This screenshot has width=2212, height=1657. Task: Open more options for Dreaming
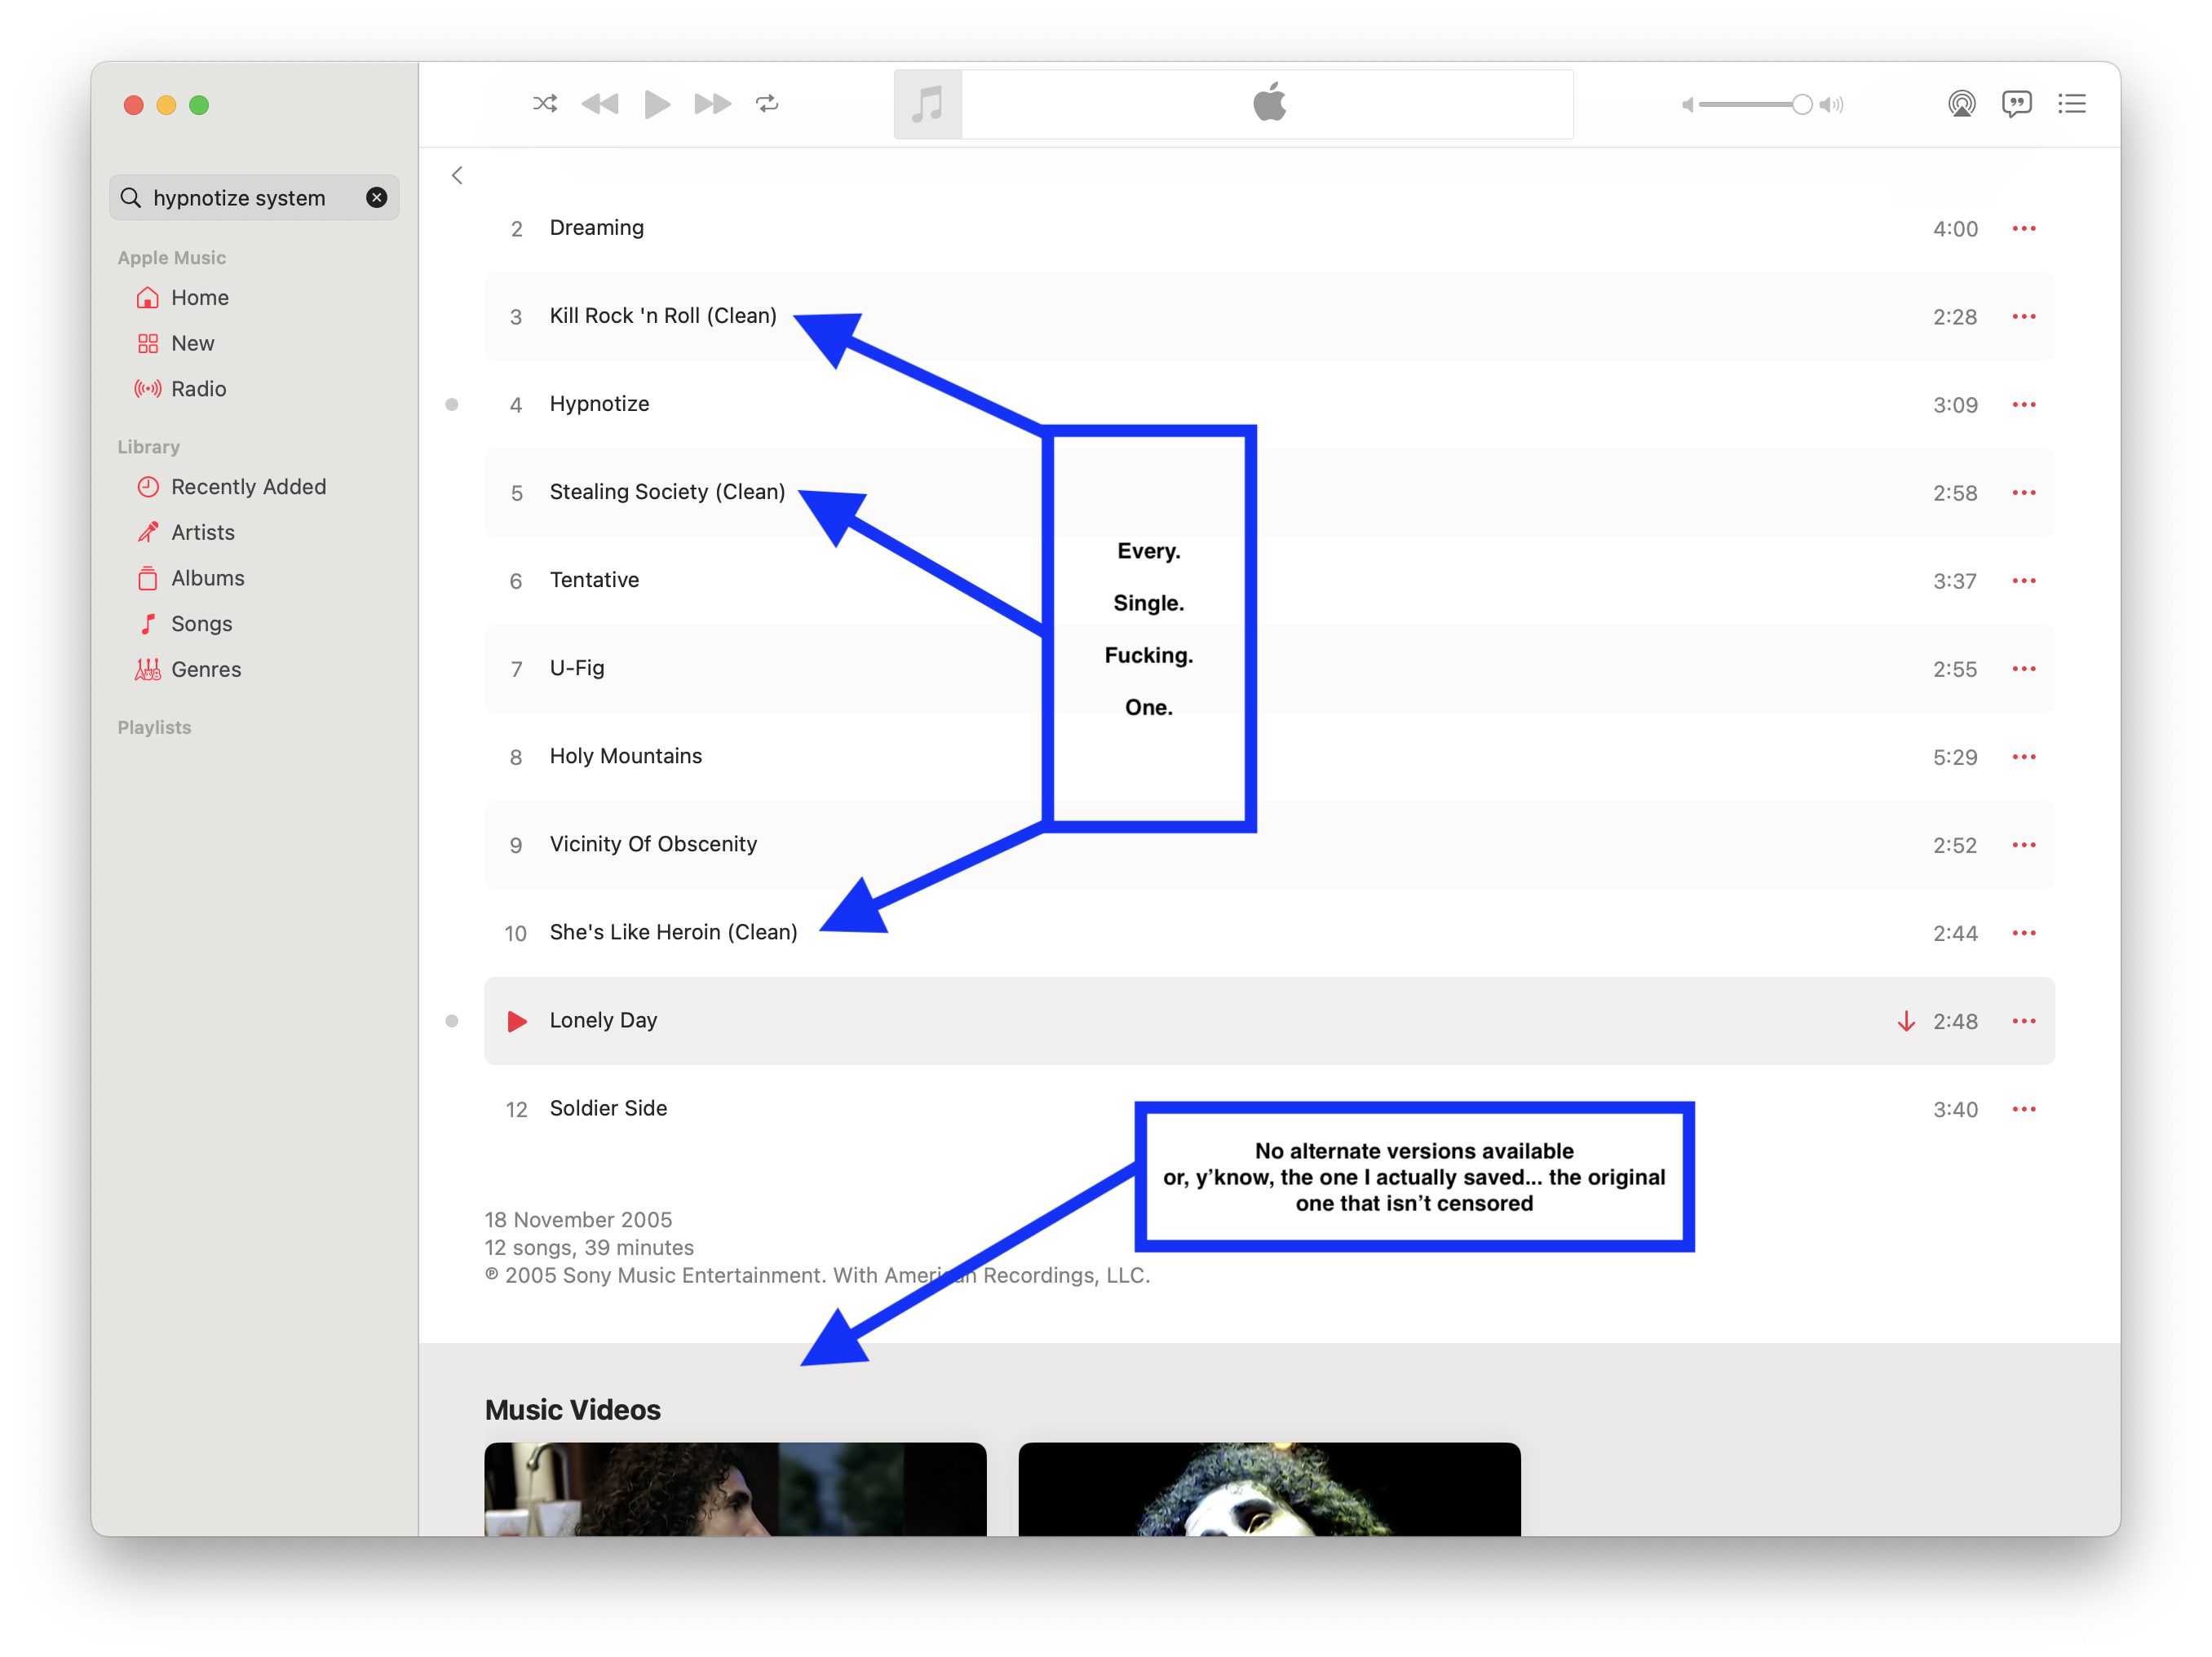[x=2024, y=229]
